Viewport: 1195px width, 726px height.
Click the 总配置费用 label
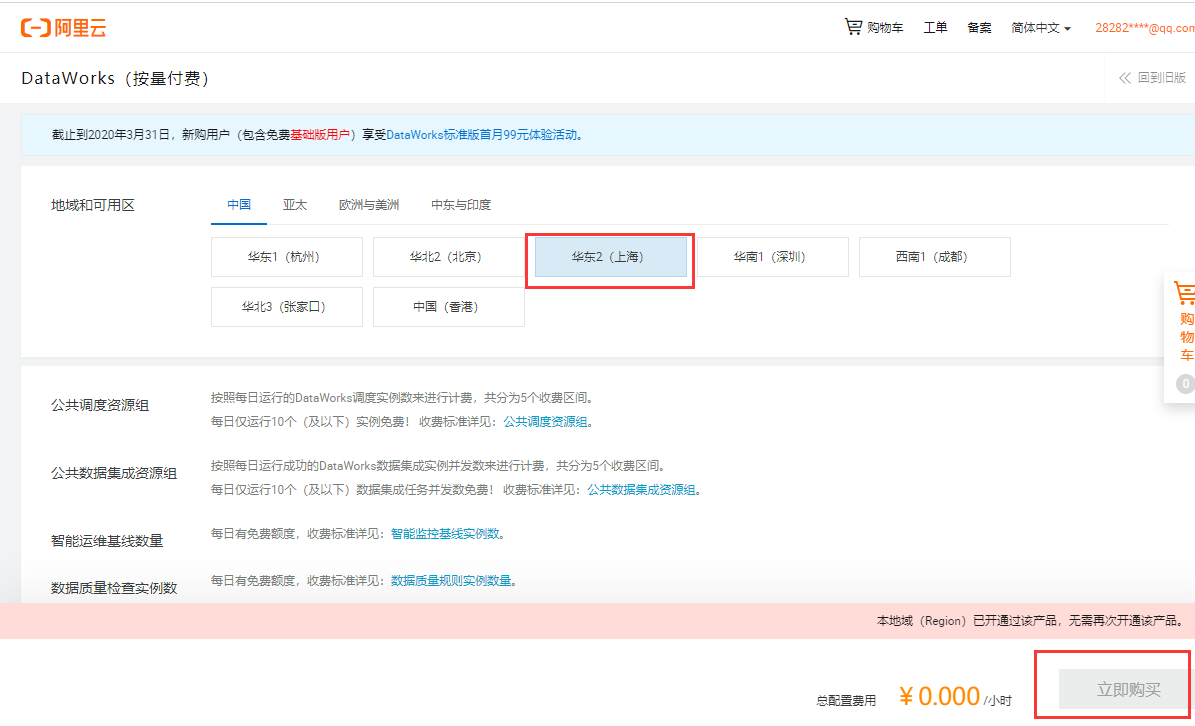[x=846, y=701]
